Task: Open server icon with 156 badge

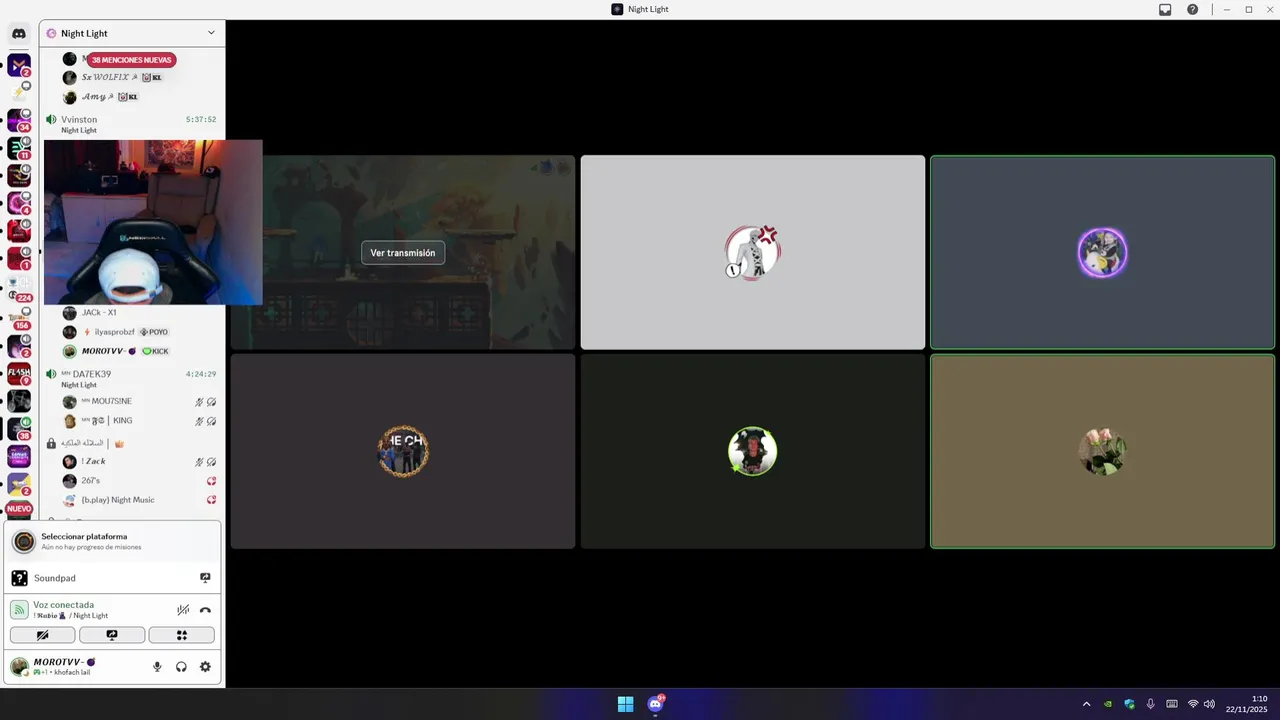Action: pyautogui.click(x=19, y=319)
